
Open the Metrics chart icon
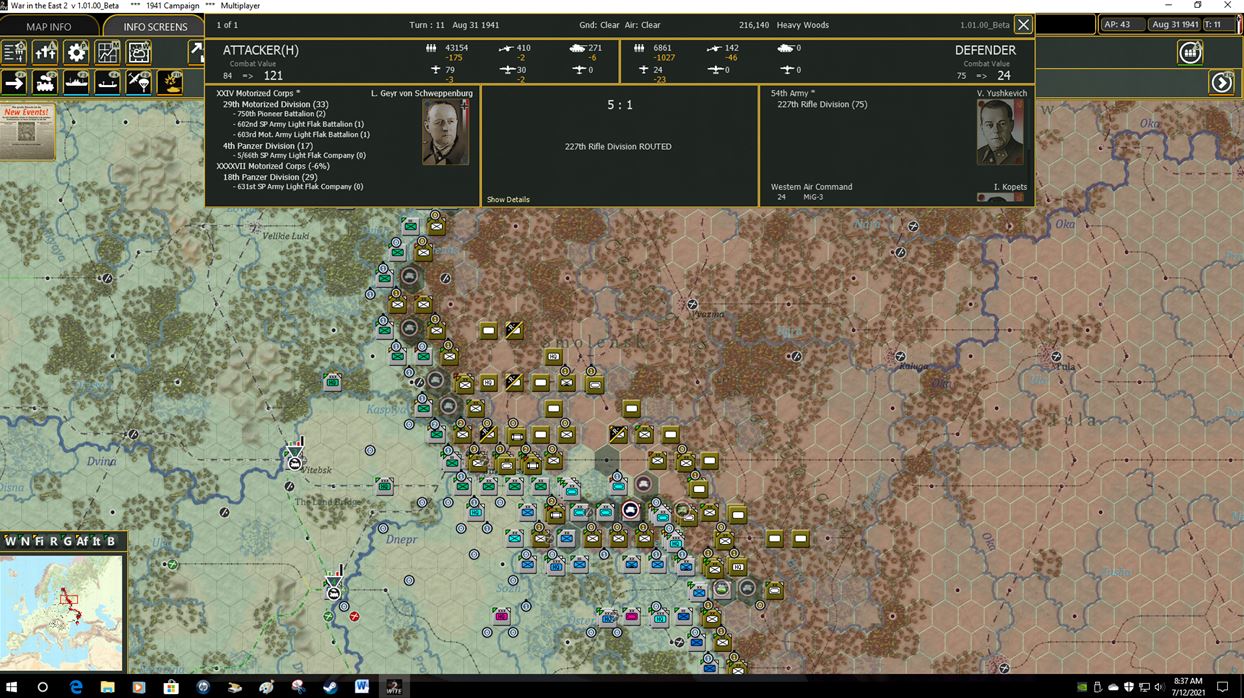(107, 52)
